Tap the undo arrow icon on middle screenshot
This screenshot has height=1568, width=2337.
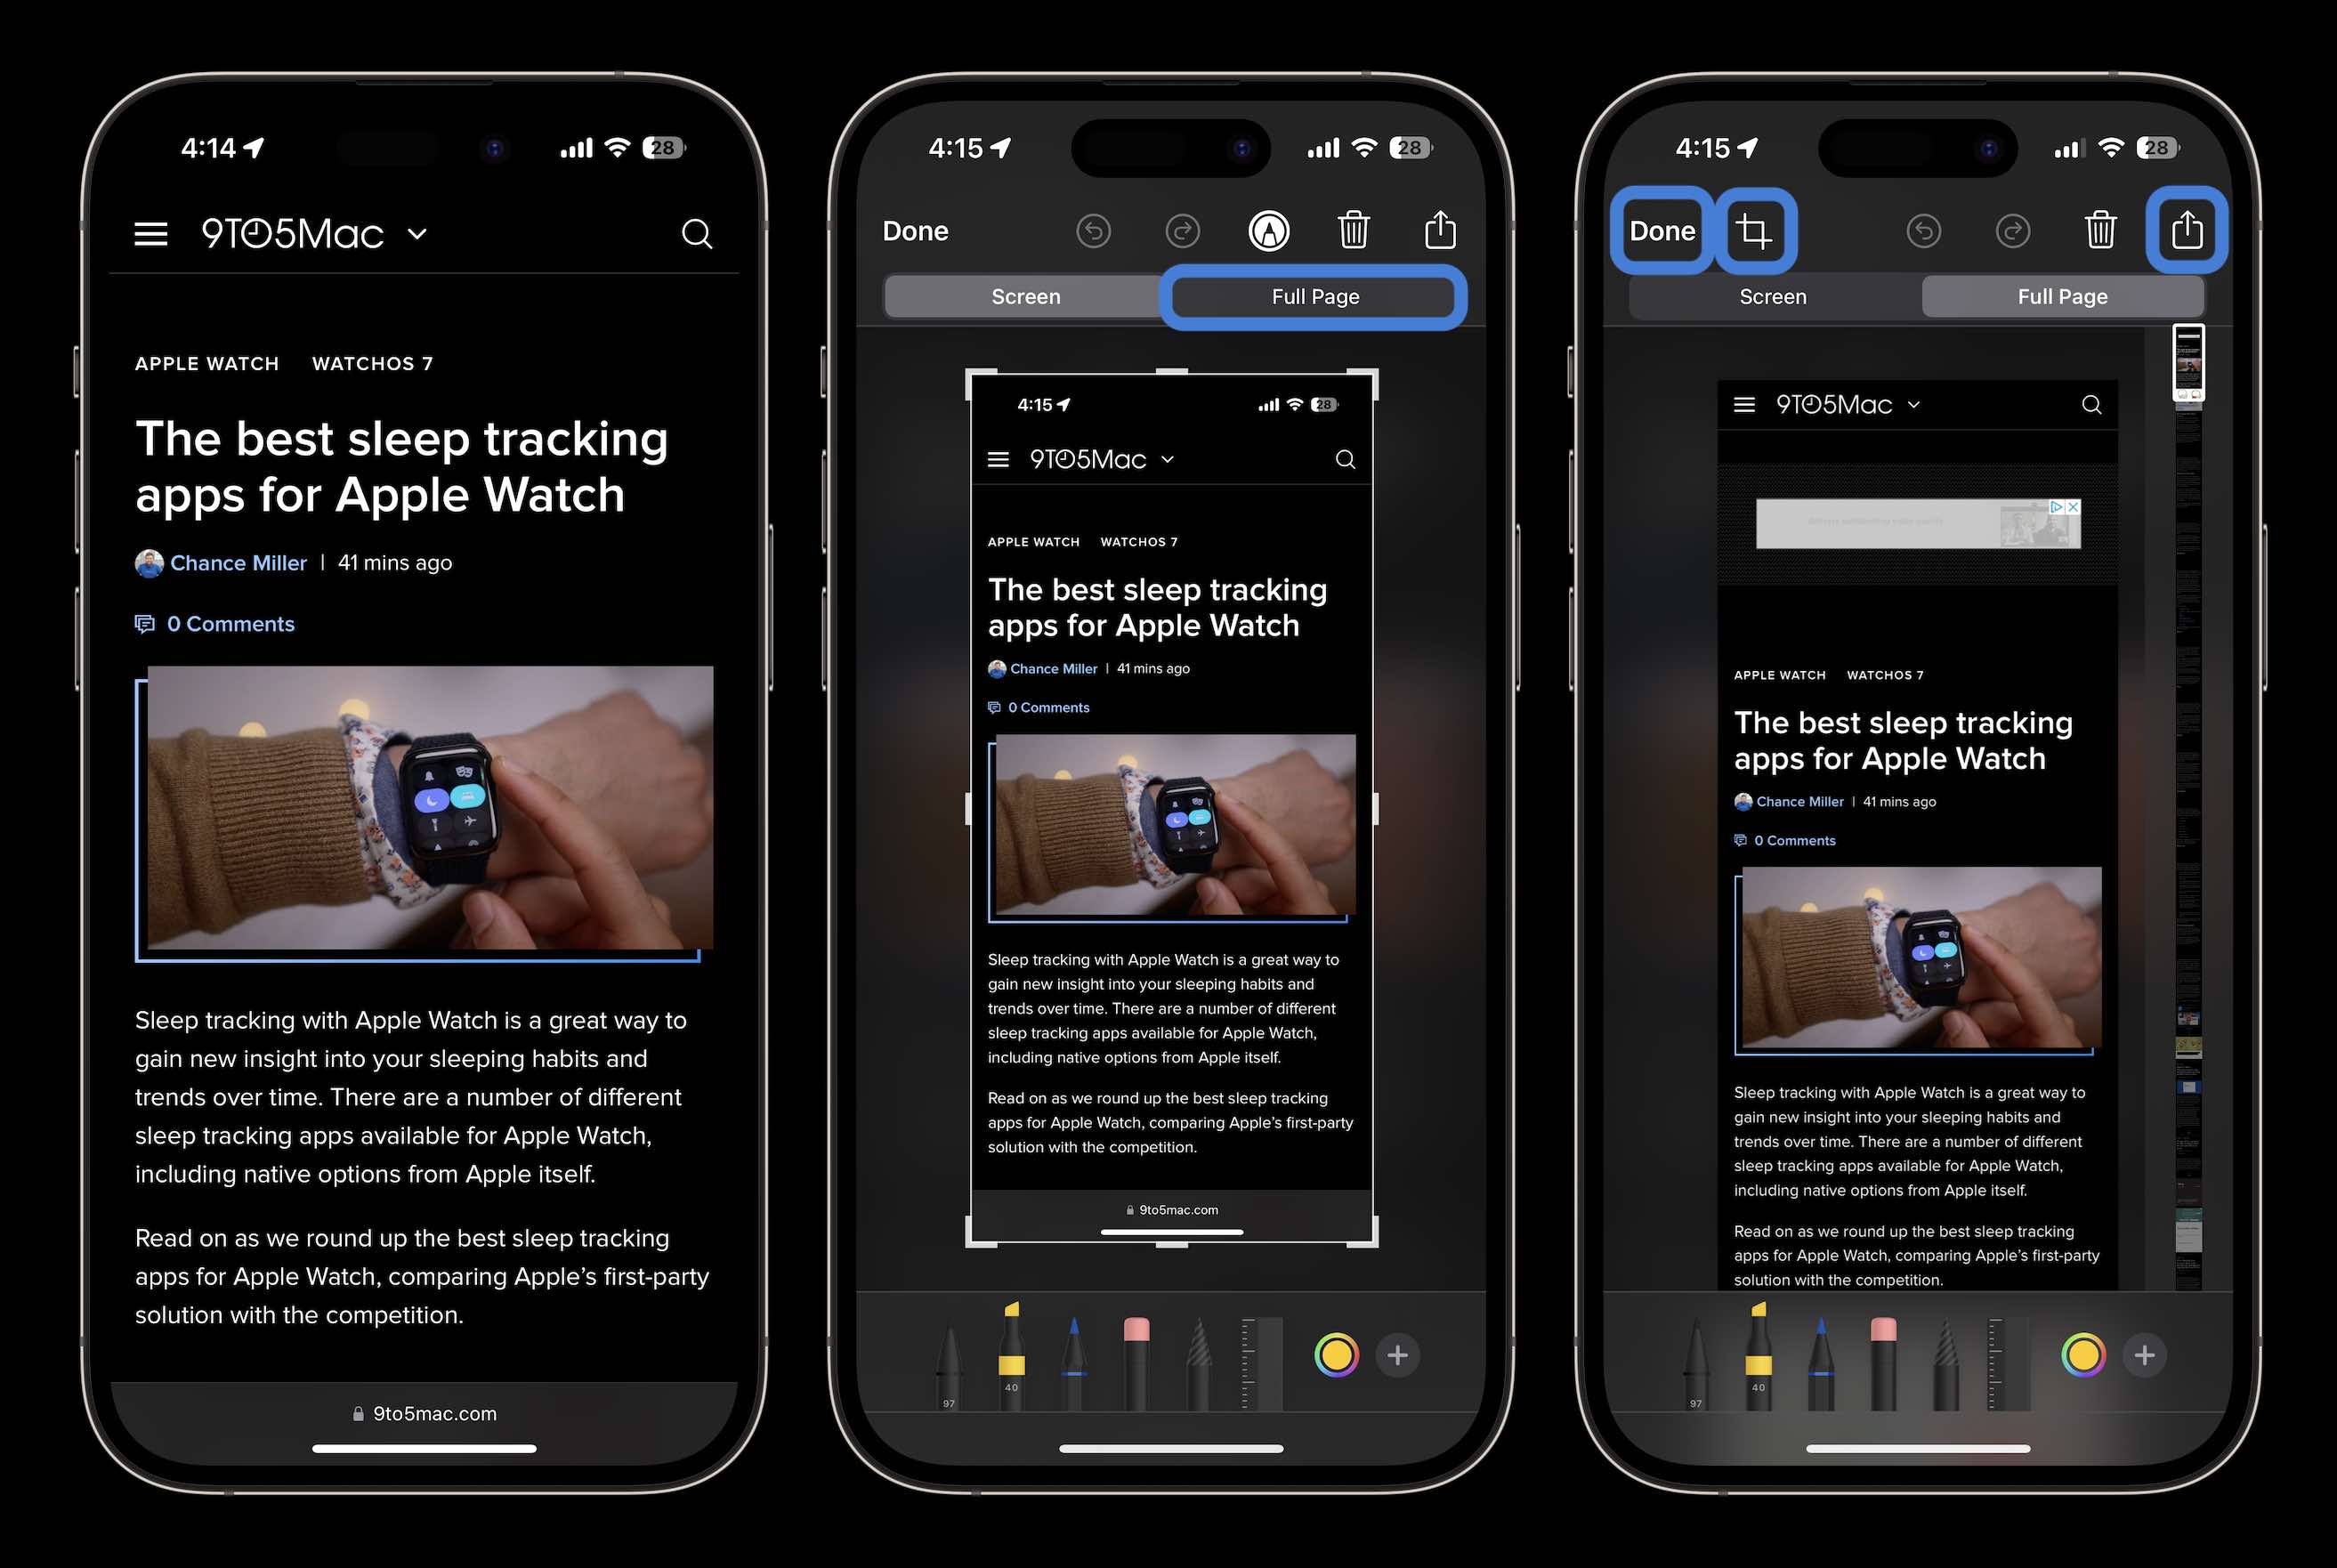coord(1093,230)
